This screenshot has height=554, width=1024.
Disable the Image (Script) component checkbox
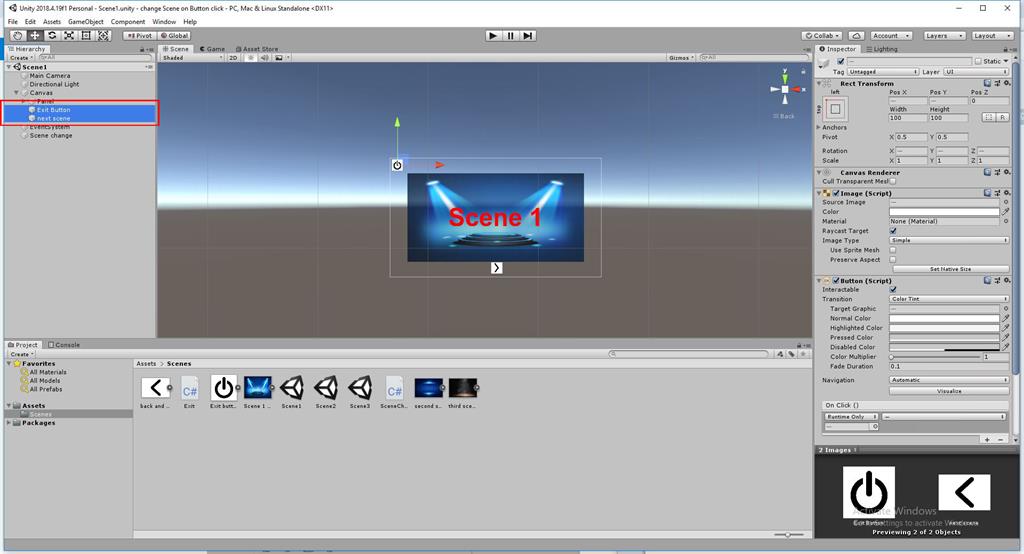836,193
